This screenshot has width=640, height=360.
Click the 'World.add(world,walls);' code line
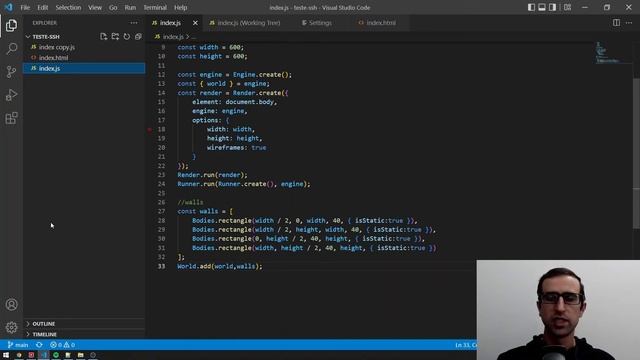tap(220, 266)
